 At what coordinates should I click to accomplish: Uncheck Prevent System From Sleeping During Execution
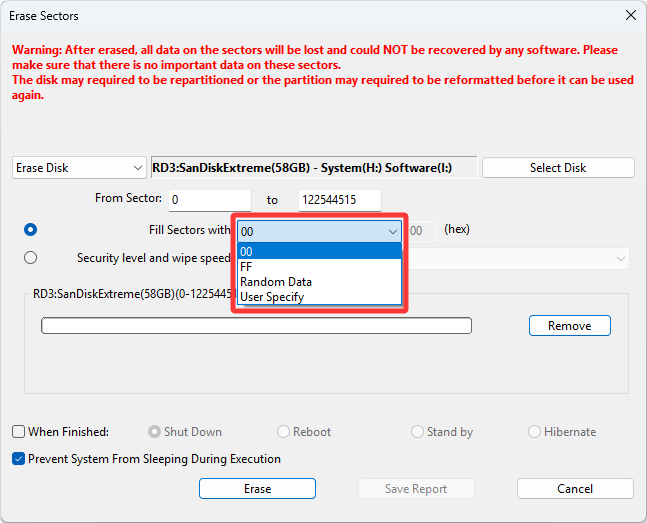19,459
